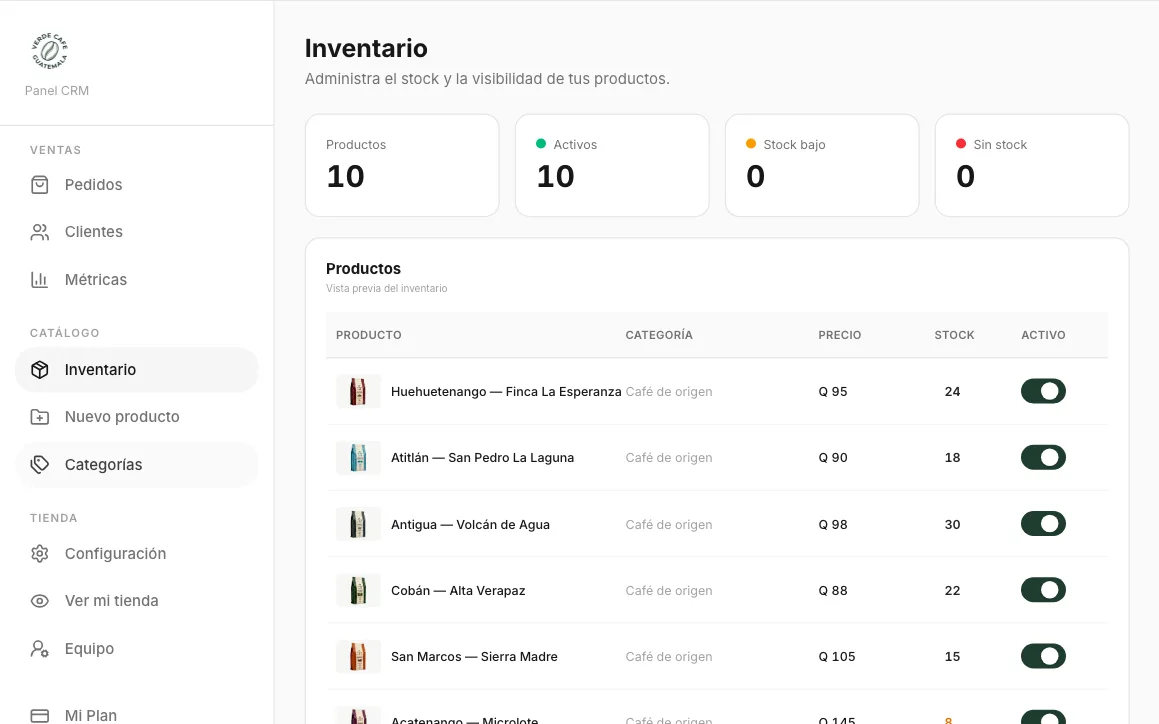Click product name San Marcos — Sierra Madre

[475, 657]
